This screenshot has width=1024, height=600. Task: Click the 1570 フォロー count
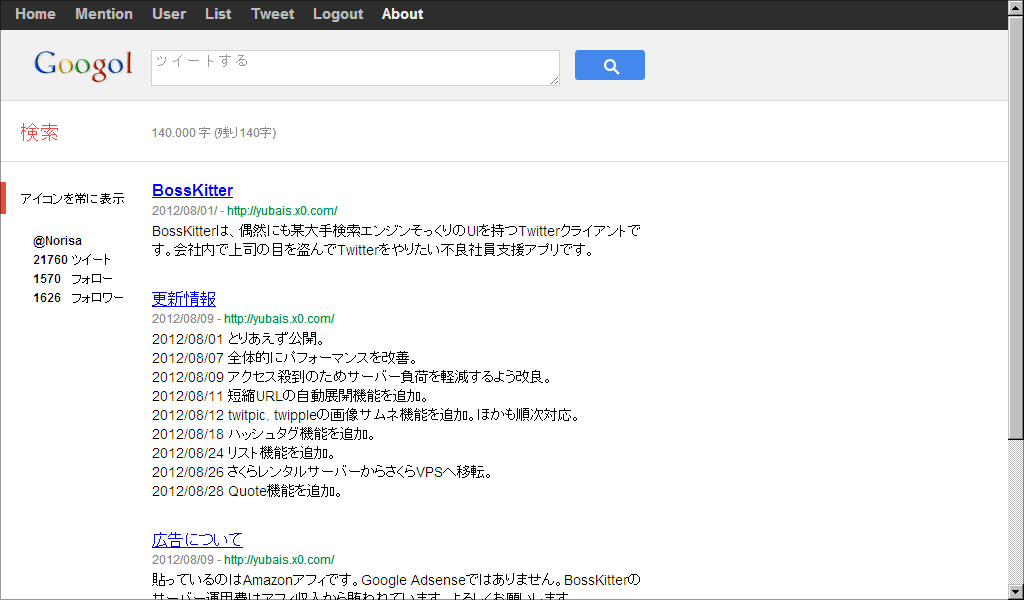pos(73,279)
